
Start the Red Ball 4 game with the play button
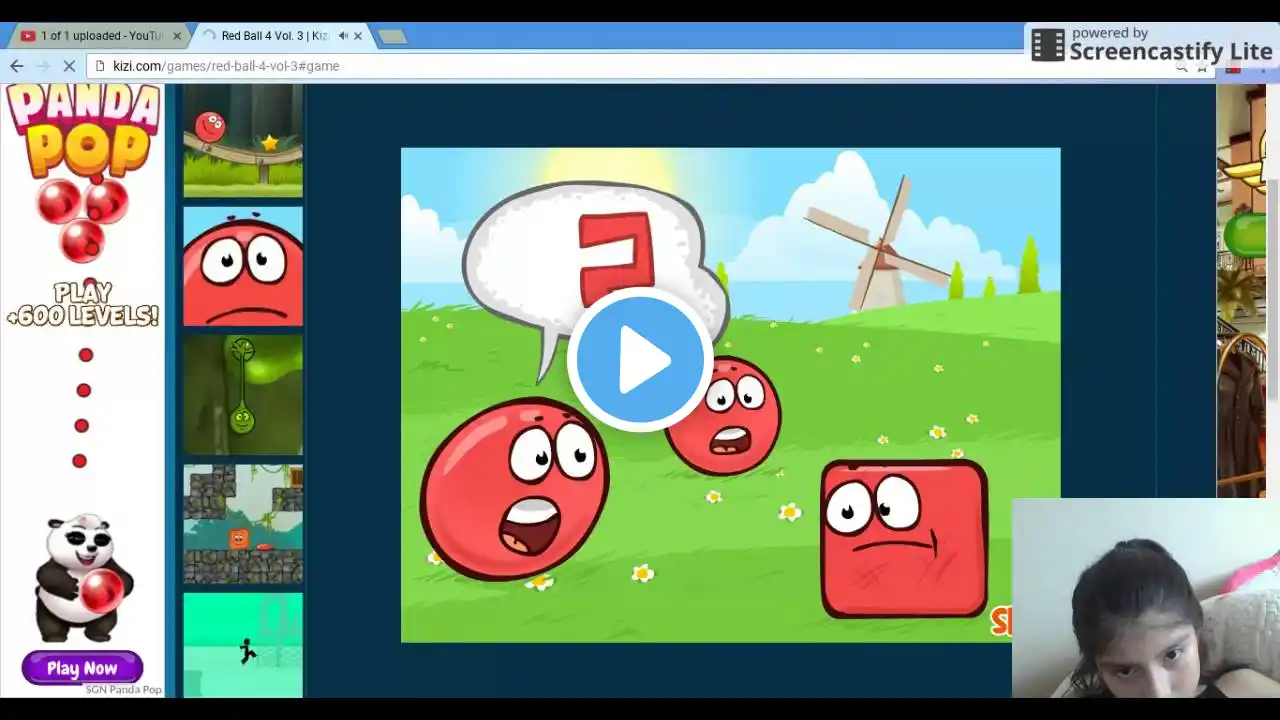639,359
